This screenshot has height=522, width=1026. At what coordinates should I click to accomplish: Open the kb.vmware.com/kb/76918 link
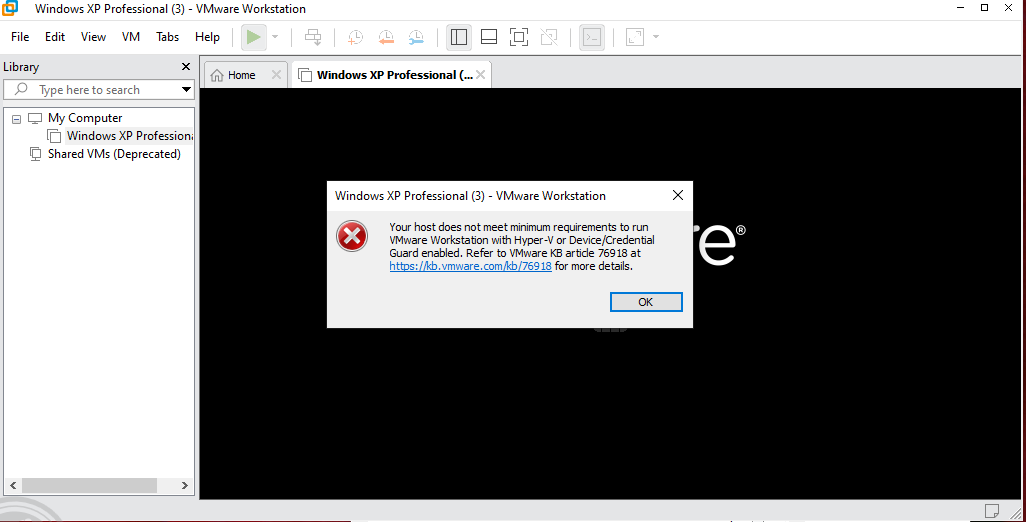click(x=470, y=266)
